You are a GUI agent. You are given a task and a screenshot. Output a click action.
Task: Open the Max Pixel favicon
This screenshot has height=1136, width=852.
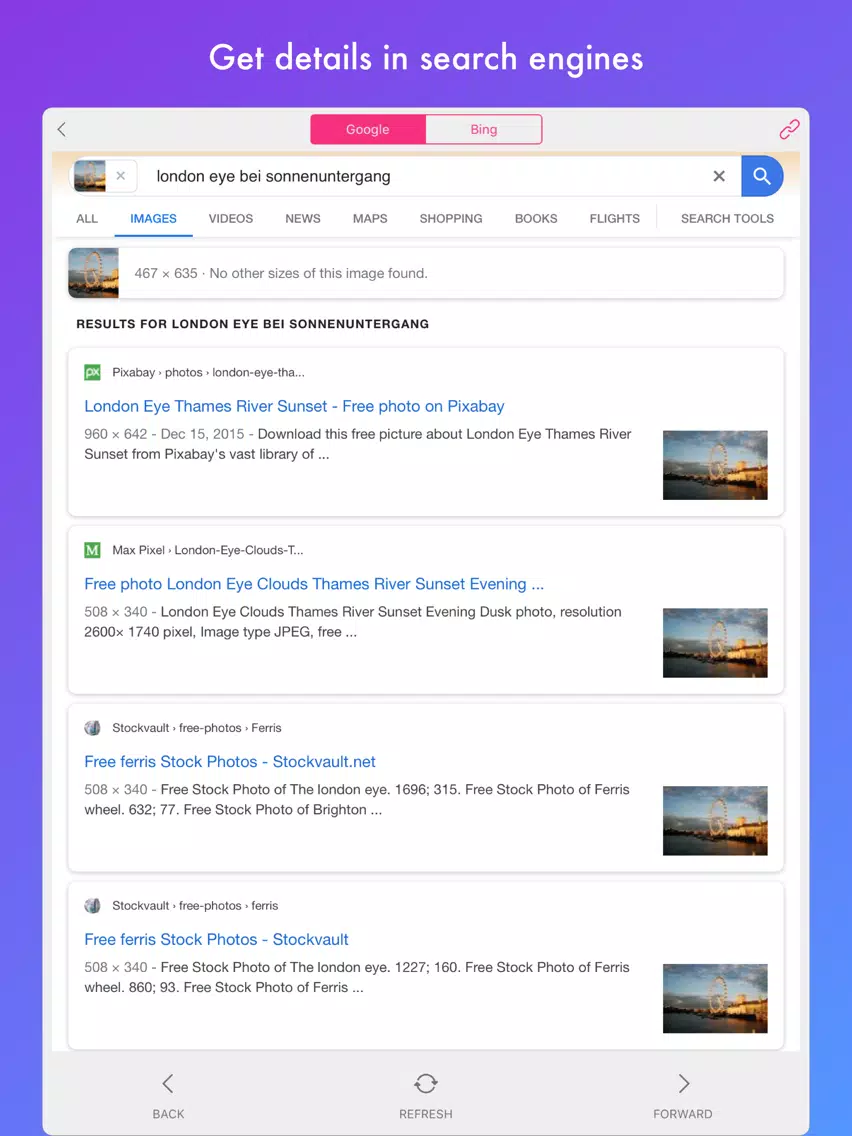[x=93, y=550]
